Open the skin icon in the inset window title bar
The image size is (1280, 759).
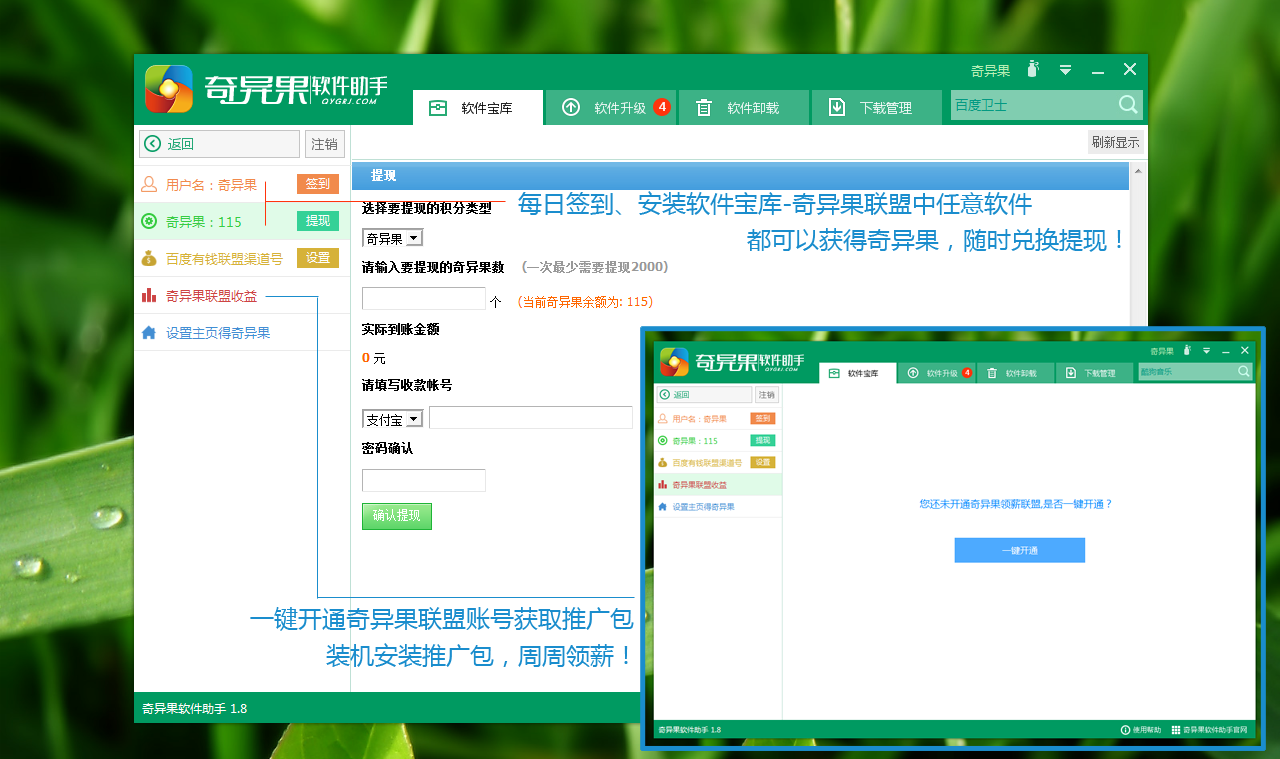[1187, 351]
